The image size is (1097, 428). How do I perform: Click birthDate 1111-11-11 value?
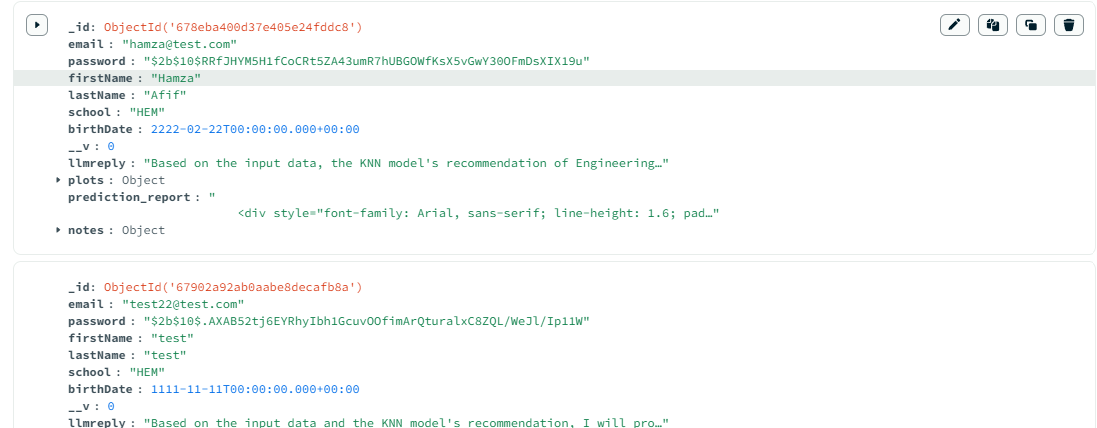(255, 389)
